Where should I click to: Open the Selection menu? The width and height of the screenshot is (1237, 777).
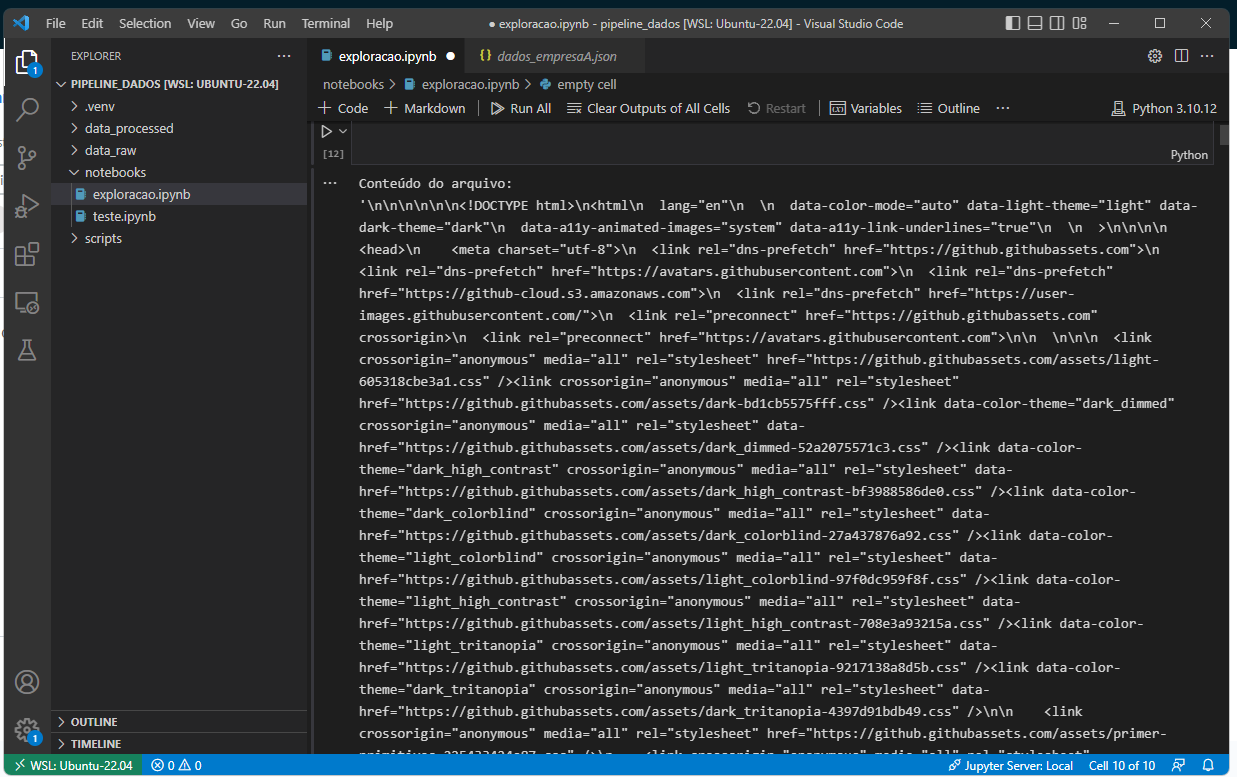(x=145, y=23)
